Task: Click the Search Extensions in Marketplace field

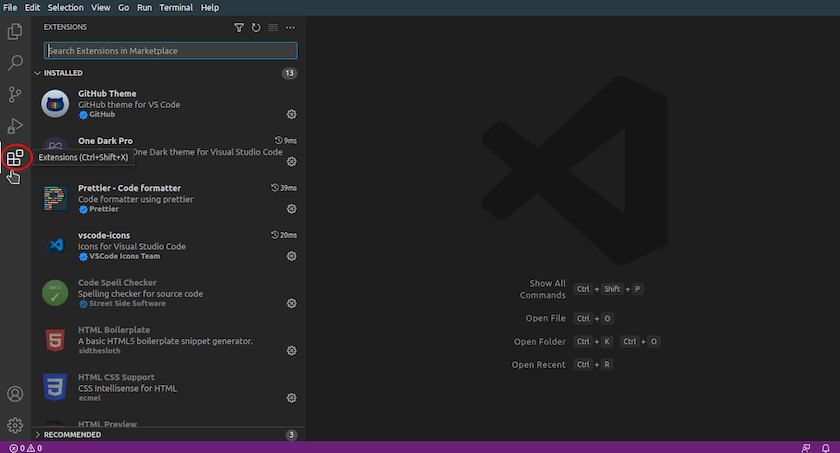Action: tap(170, 50)
